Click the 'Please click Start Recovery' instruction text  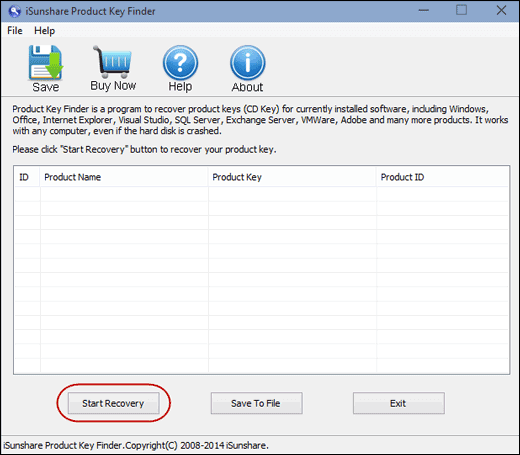click(144, 149)
